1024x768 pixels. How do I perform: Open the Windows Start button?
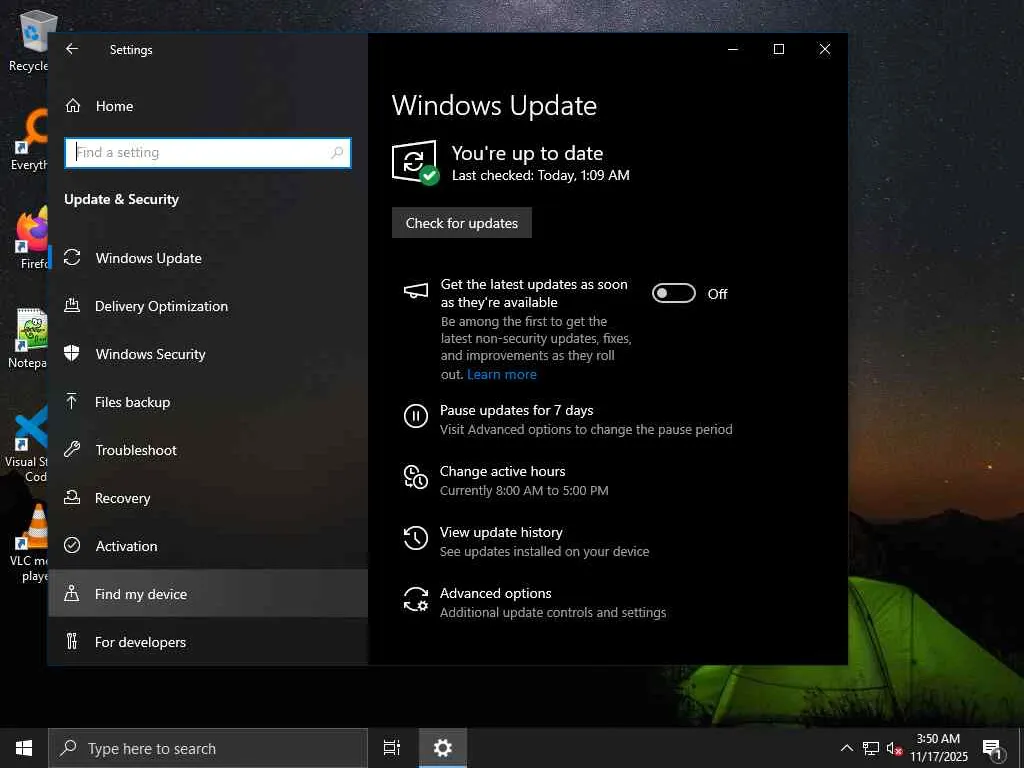coord(24,748)
